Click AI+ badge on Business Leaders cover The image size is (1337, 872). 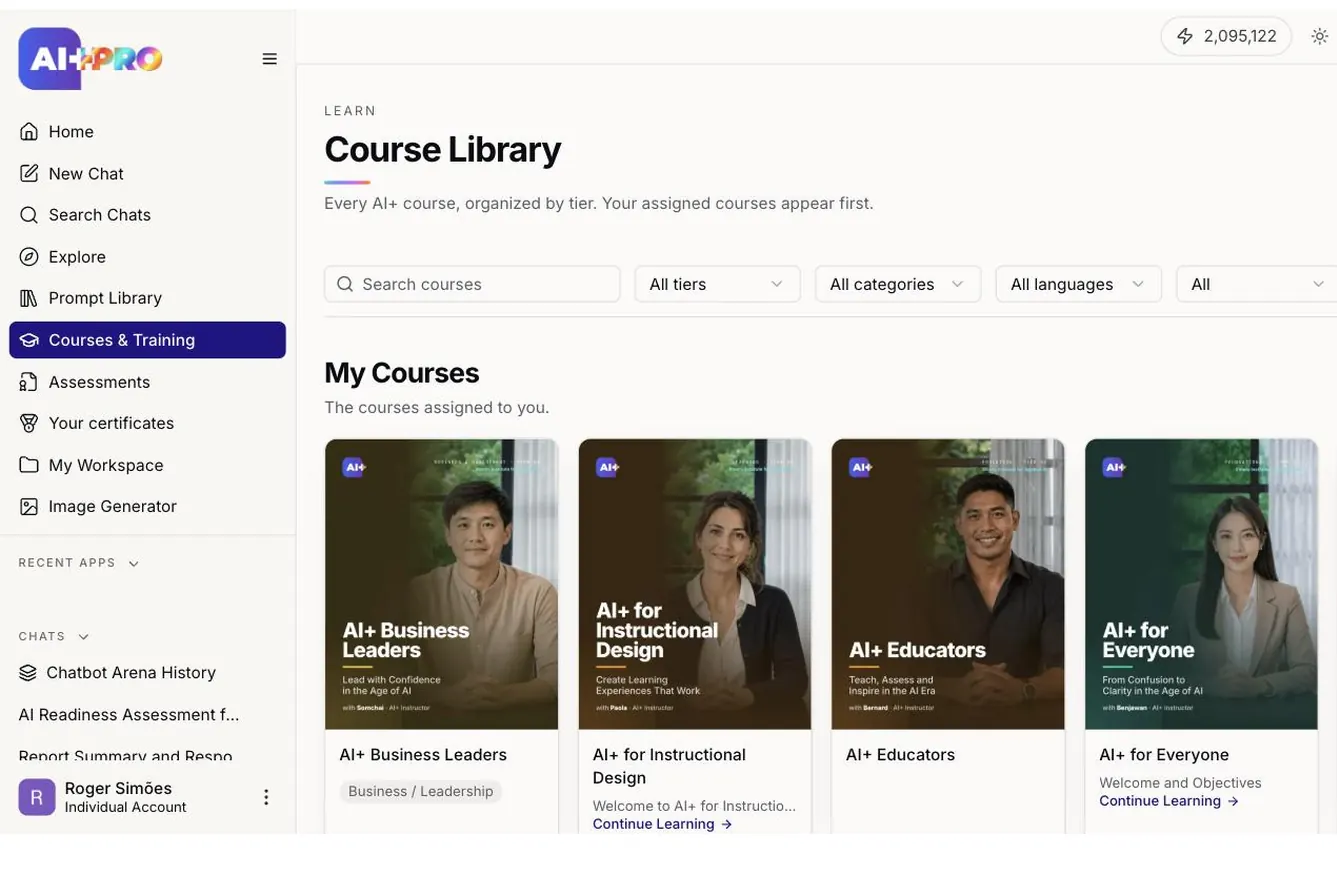pos(354,467)
